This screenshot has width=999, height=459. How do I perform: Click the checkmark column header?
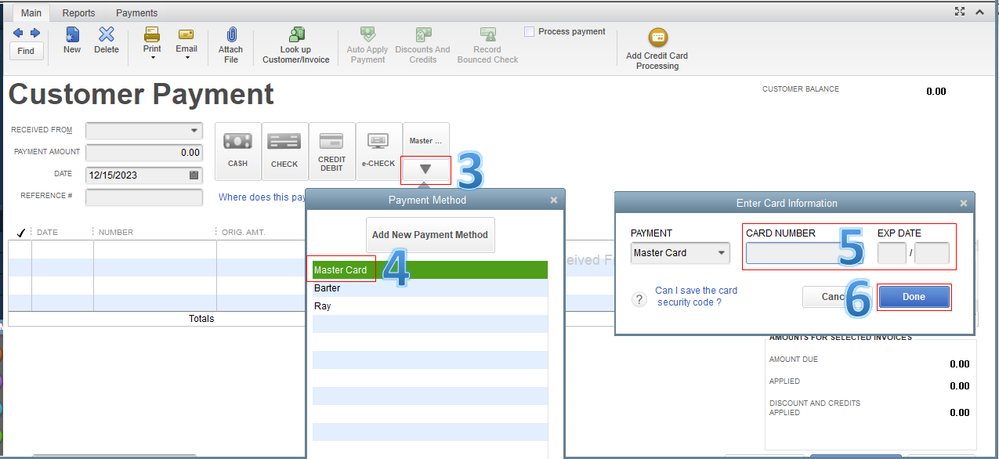20,232
